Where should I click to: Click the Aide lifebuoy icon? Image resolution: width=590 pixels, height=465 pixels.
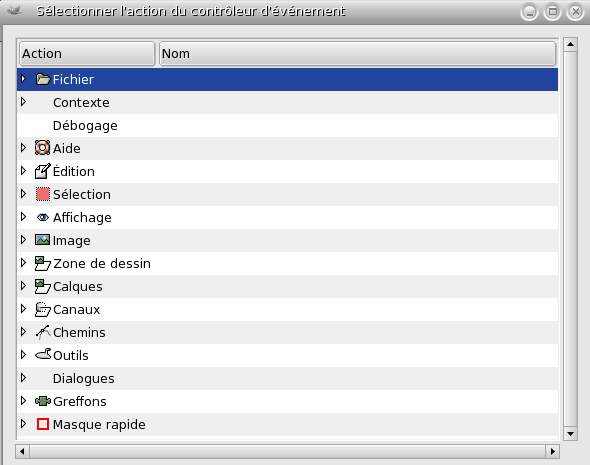pos(43,148)
